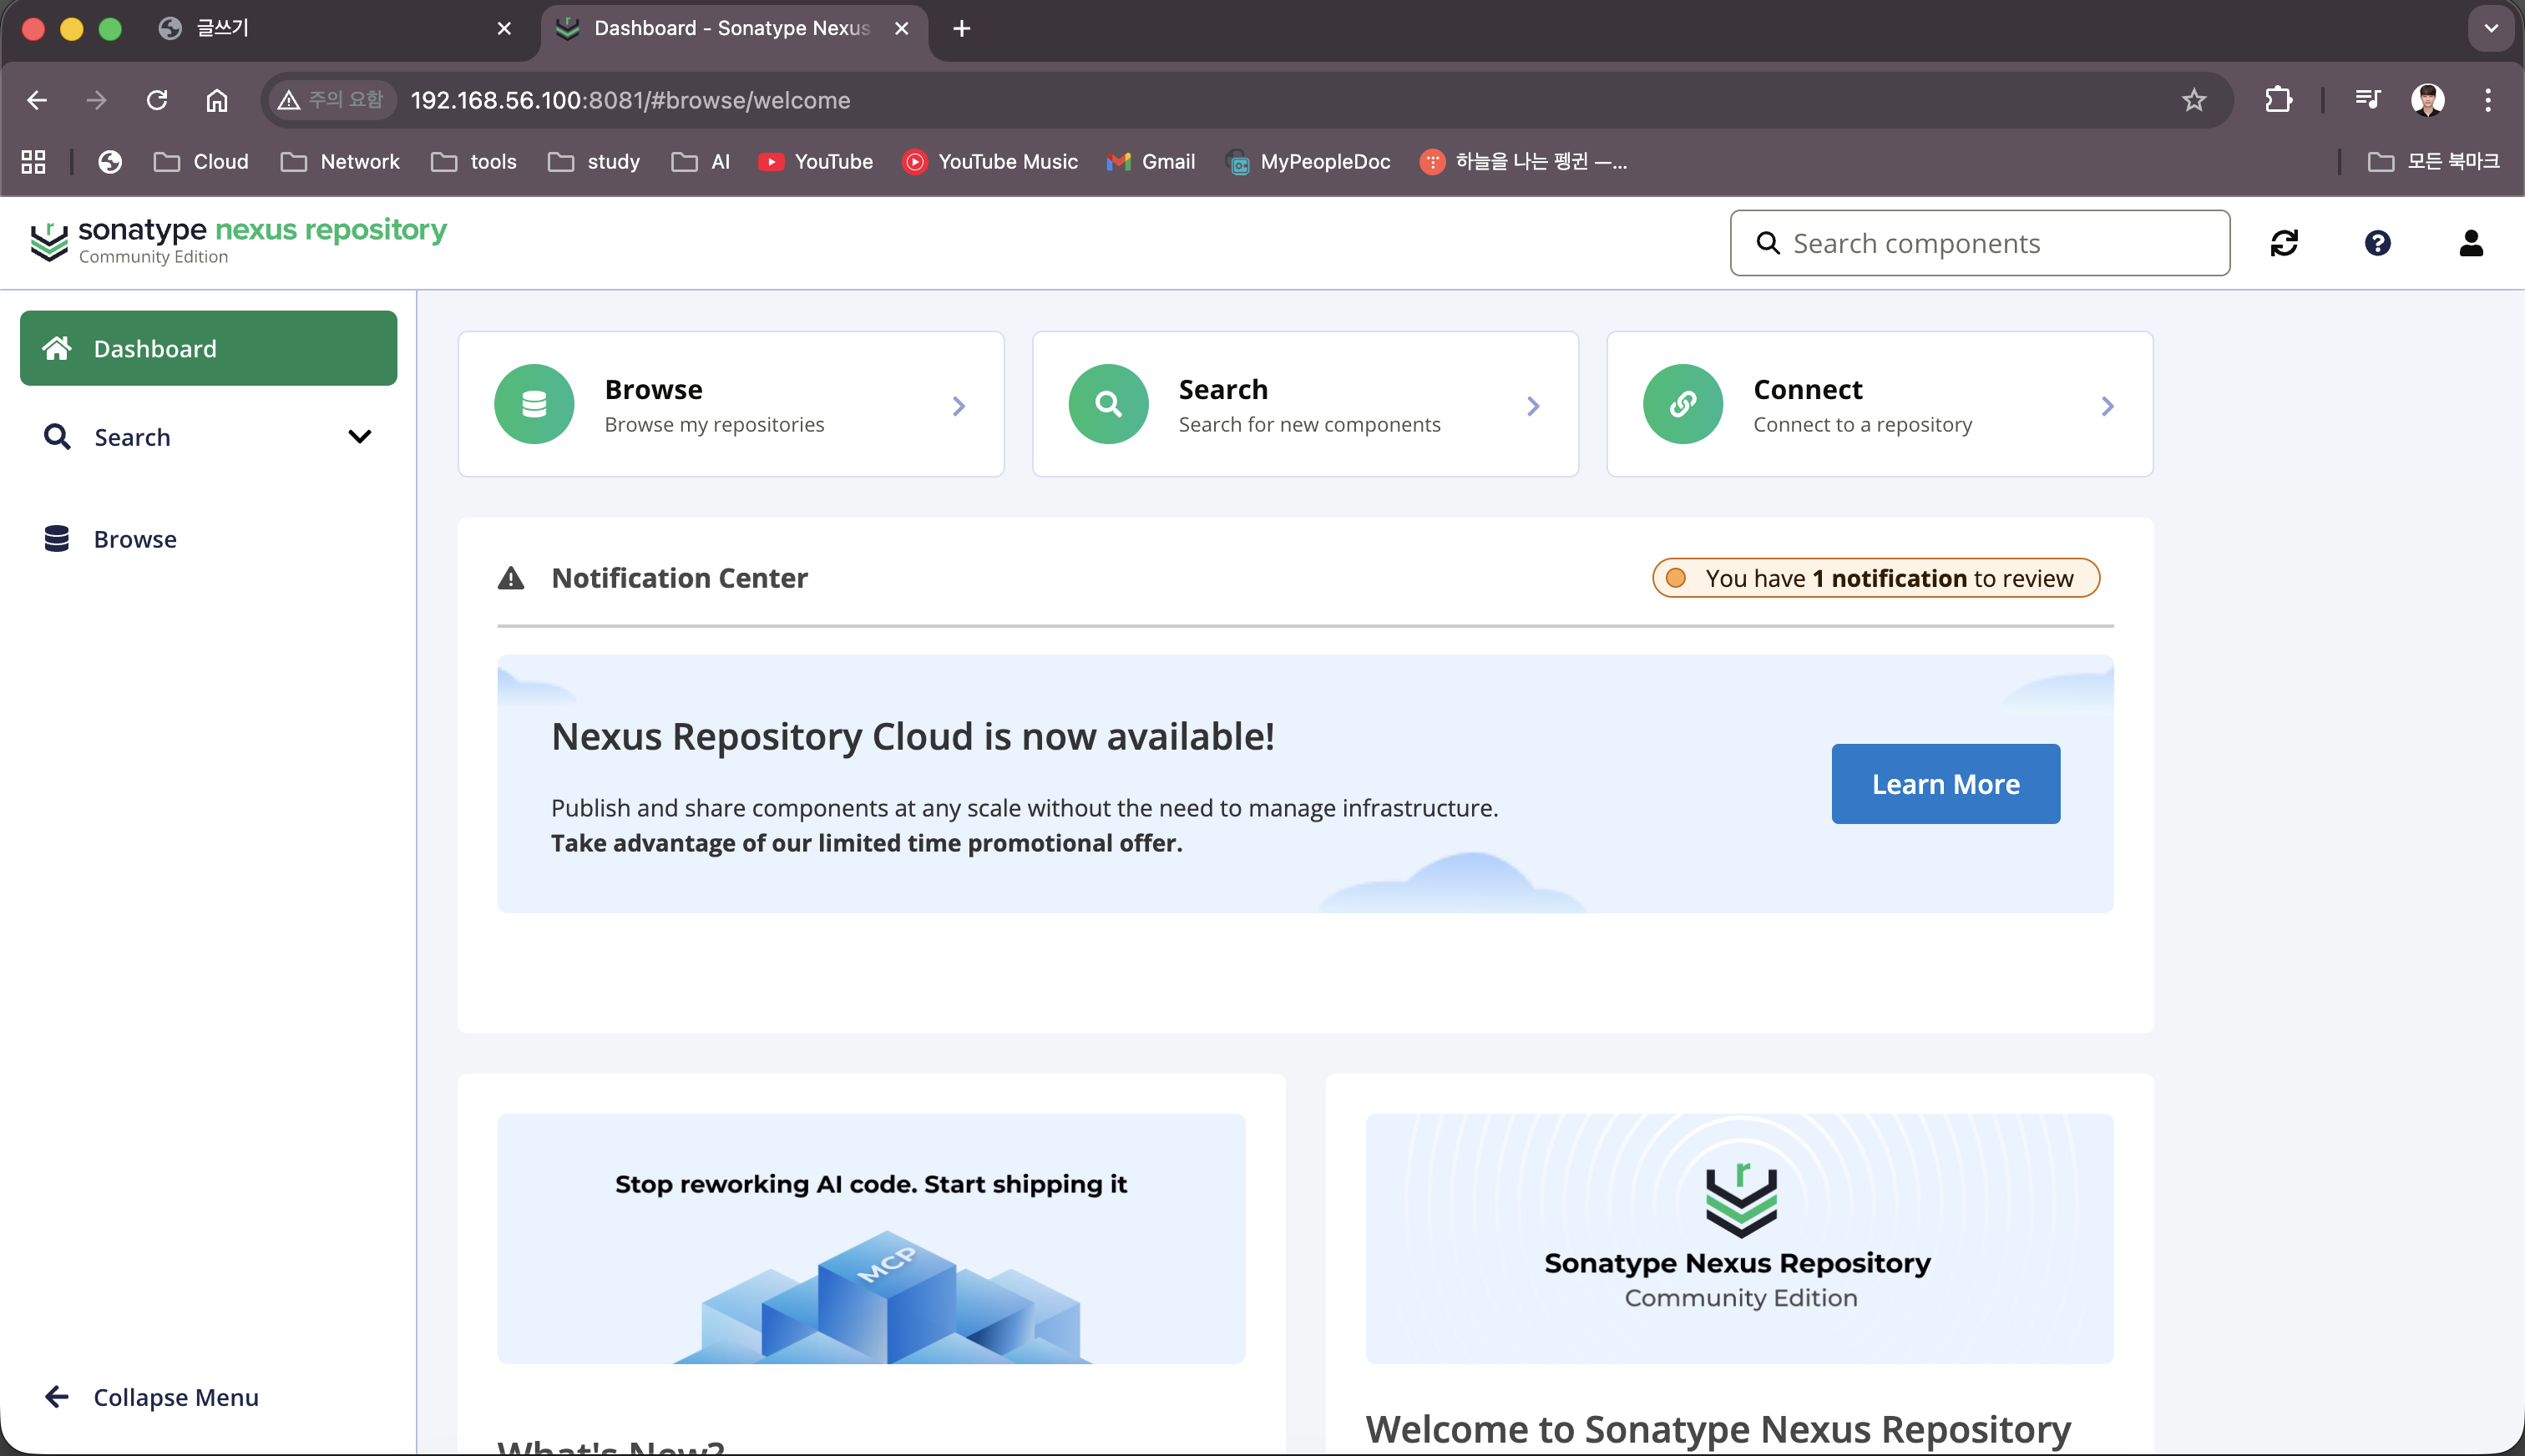Click the database icon beside sidebar Browse
2525x1456 pixels.
point(57,539)
